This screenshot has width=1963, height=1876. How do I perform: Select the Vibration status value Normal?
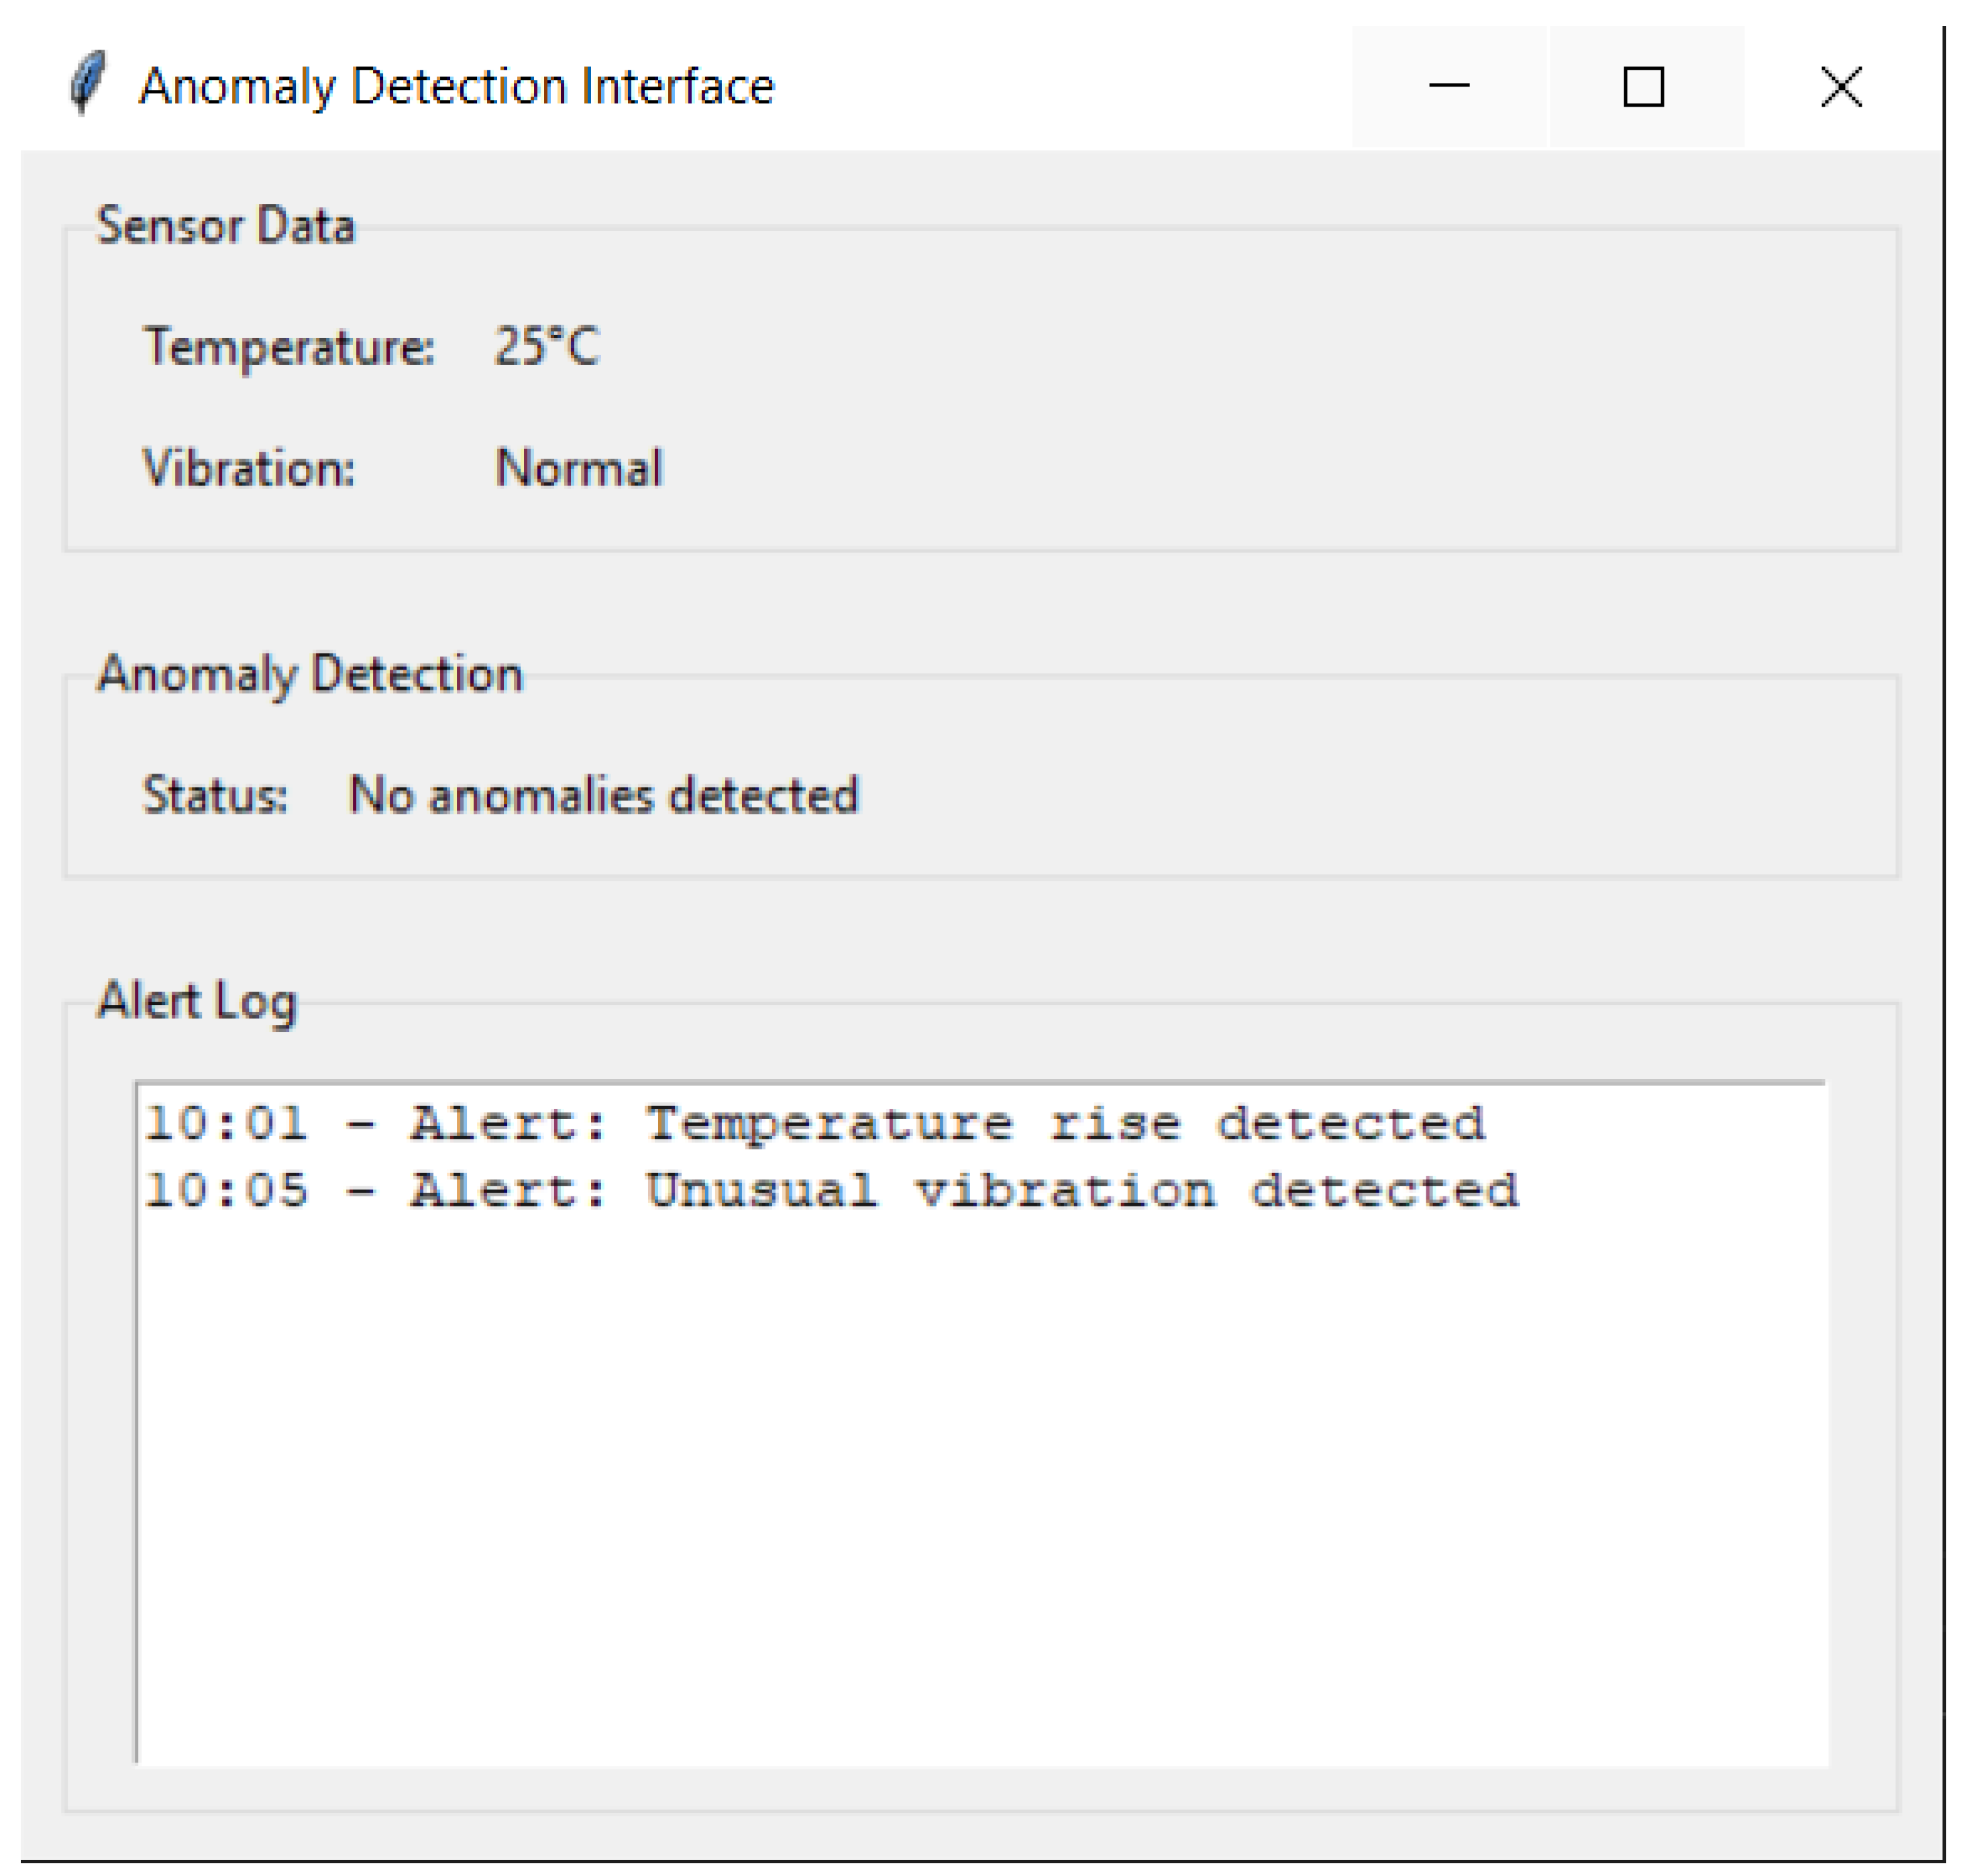pyautogui.click(x=578, y=465)
